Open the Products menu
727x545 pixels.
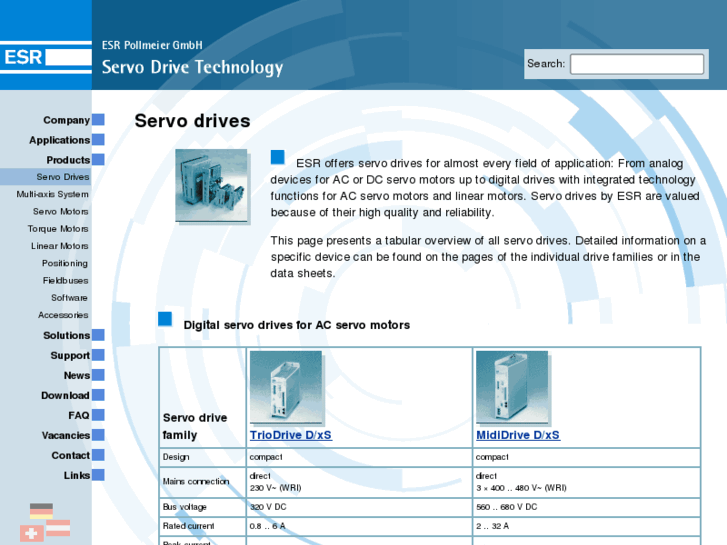tap(68, 160)
